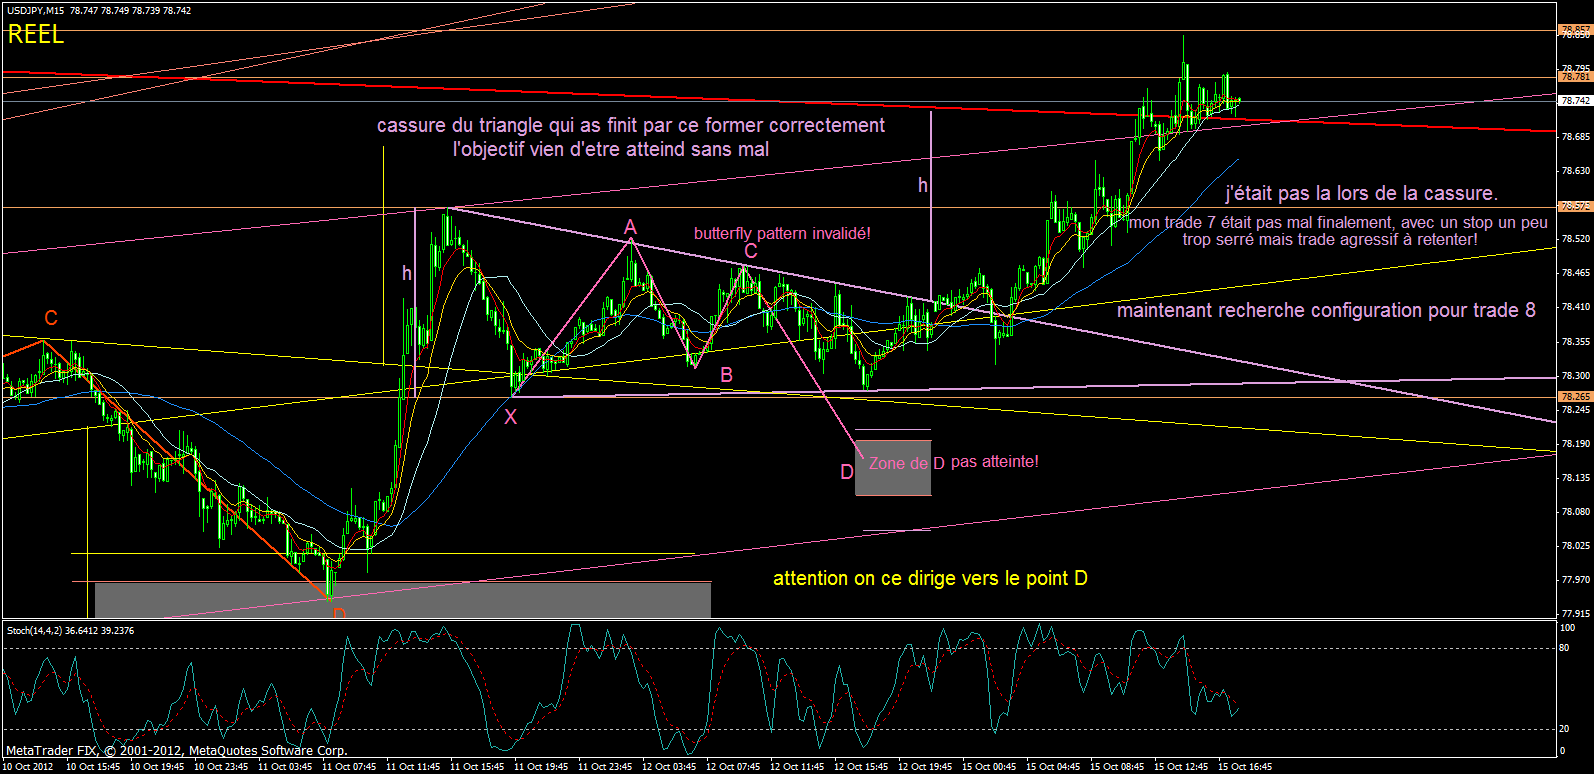Select the 'cassure du triangle' annotation line
Screen dimensions: 1594x774
pos(631,125)
